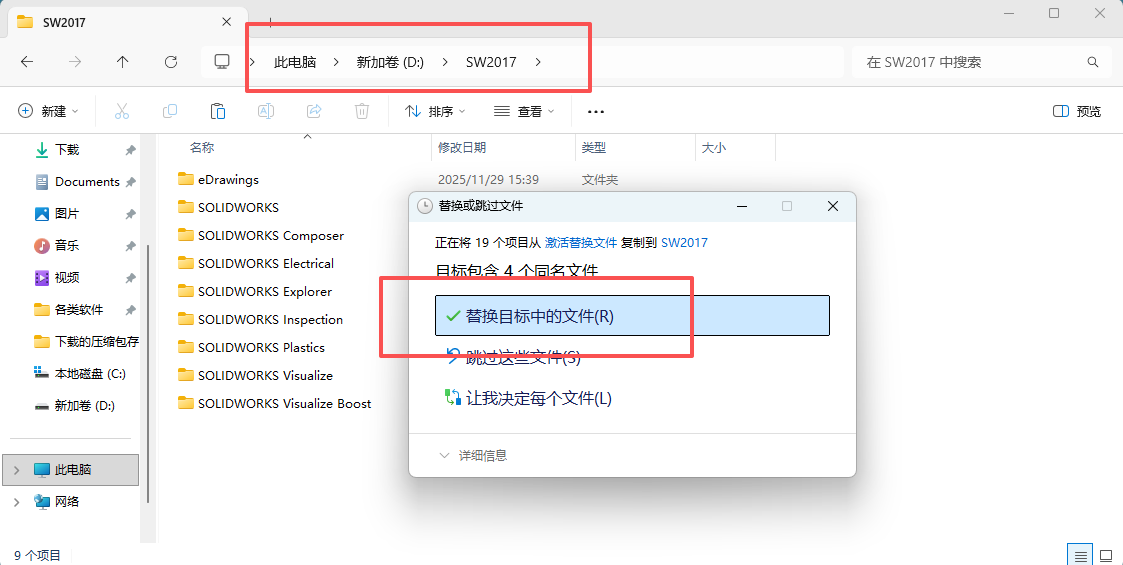This screenshot has width=1123, height=565.
Task: Open the more options ellipsis menu
Action: click(596, 112)
